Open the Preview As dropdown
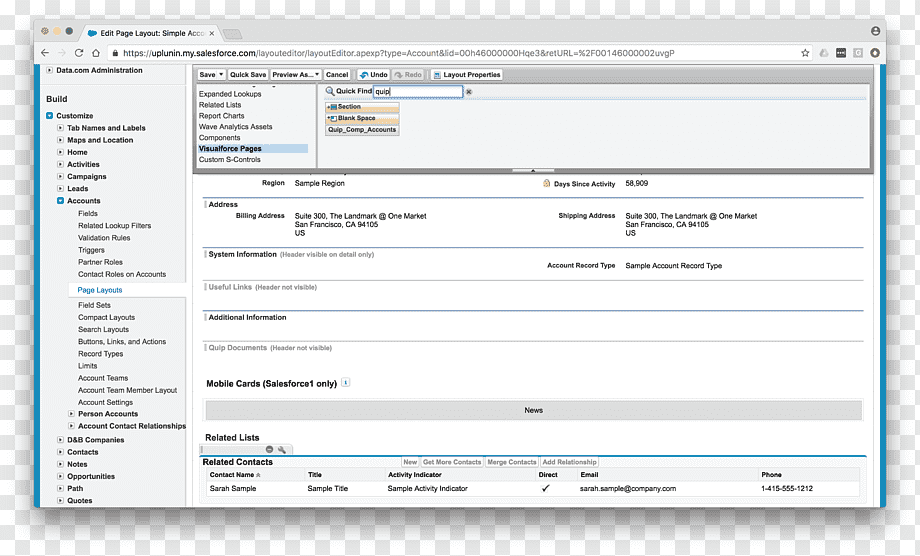Image resolution: width=920 pixels, height=556 pixels. click(296, 74)
